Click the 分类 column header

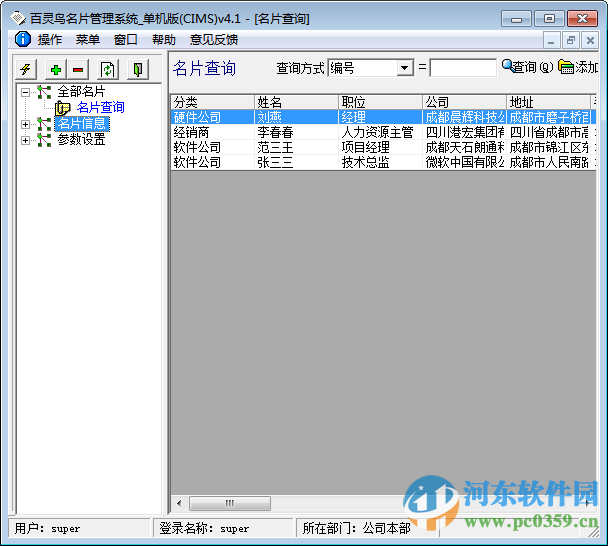click(212, 102)
